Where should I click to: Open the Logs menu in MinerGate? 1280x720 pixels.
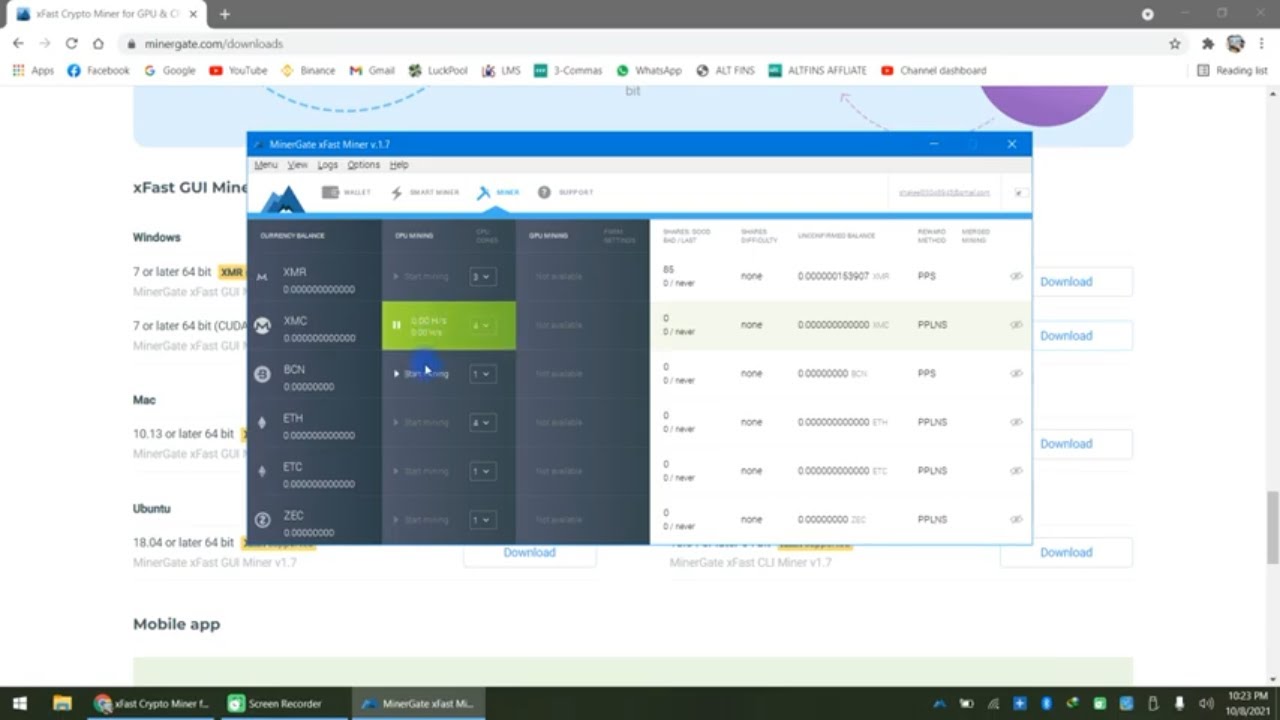pyautogui.click(x=327, y=165)
